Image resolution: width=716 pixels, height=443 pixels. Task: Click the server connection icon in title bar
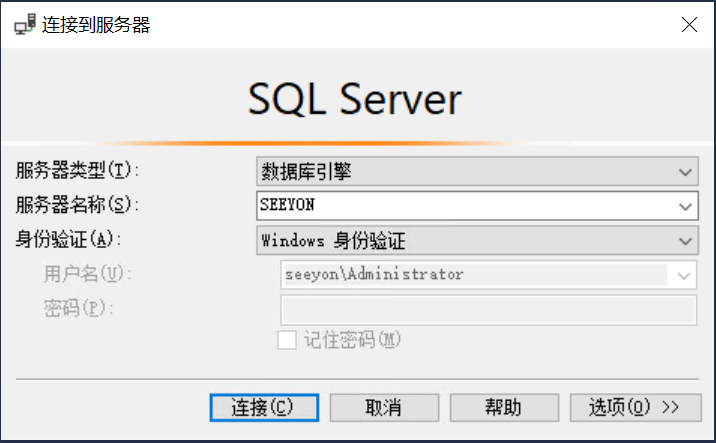[24, 25]
